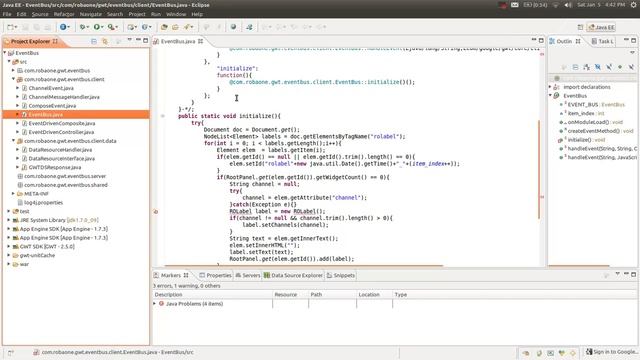The width and height of the screenshot is (640, 360).
Task: Toggle Hide Local Types in Outline toolbar
Action: point(631,67)
